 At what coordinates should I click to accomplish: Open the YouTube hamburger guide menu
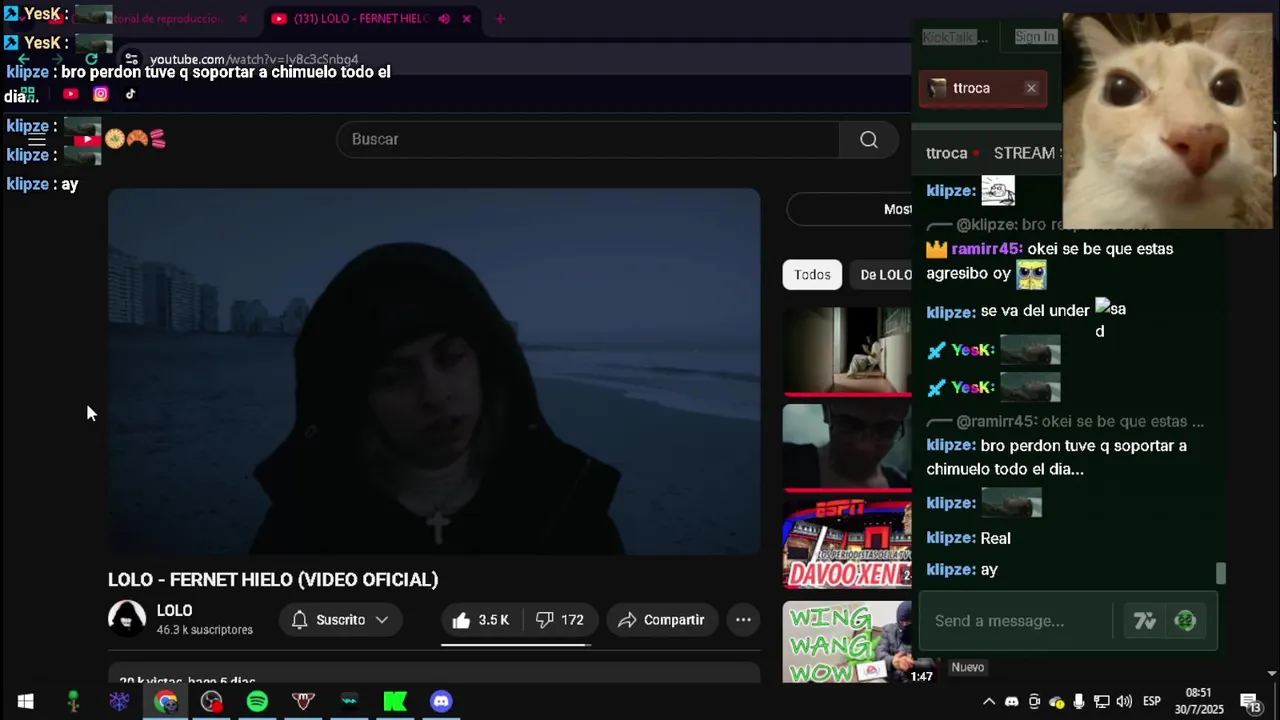click(37, 140)
